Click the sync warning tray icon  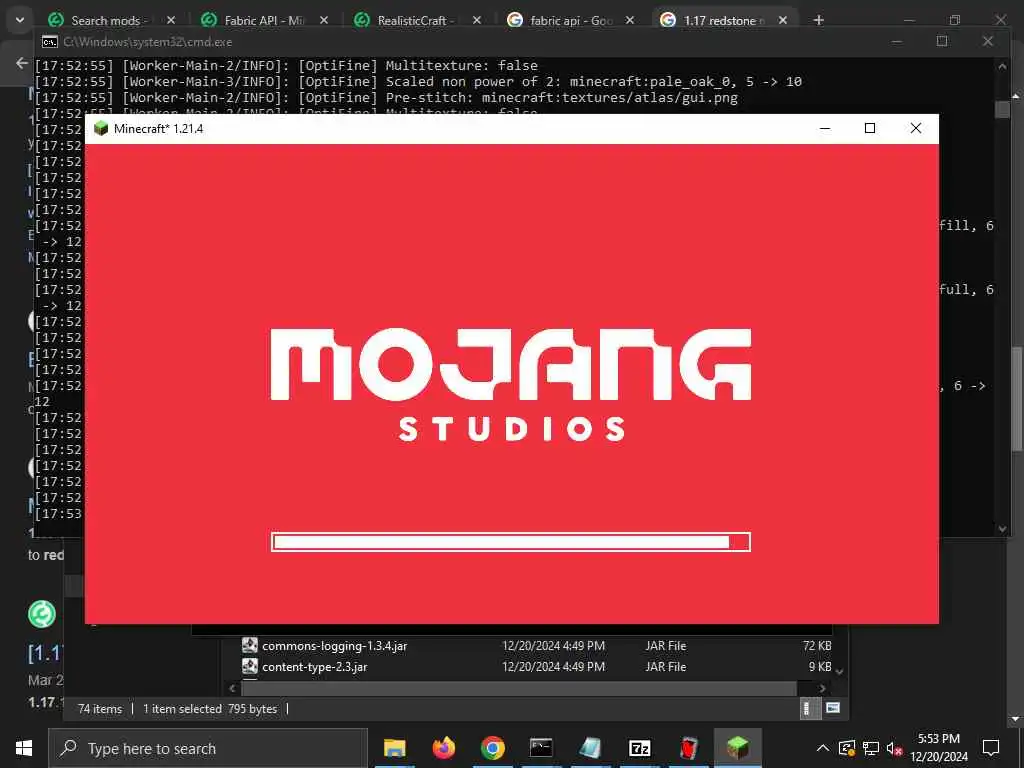coord(847,748)
